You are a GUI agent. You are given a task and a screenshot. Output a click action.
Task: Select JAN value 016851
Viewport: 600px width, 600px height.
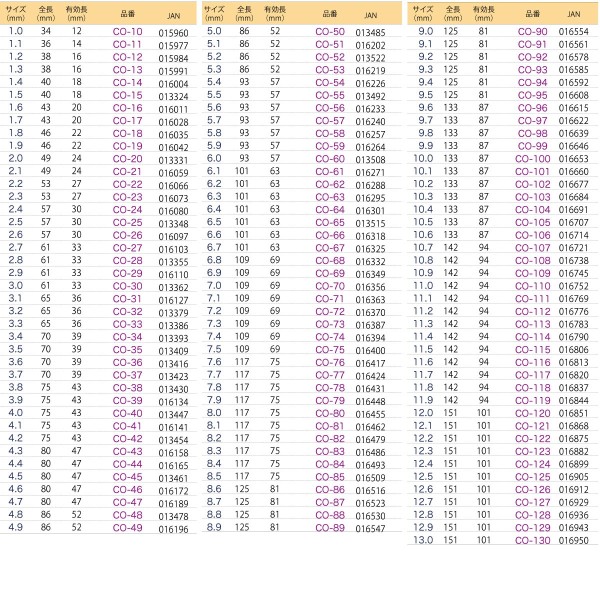click(x=574, y=413)
